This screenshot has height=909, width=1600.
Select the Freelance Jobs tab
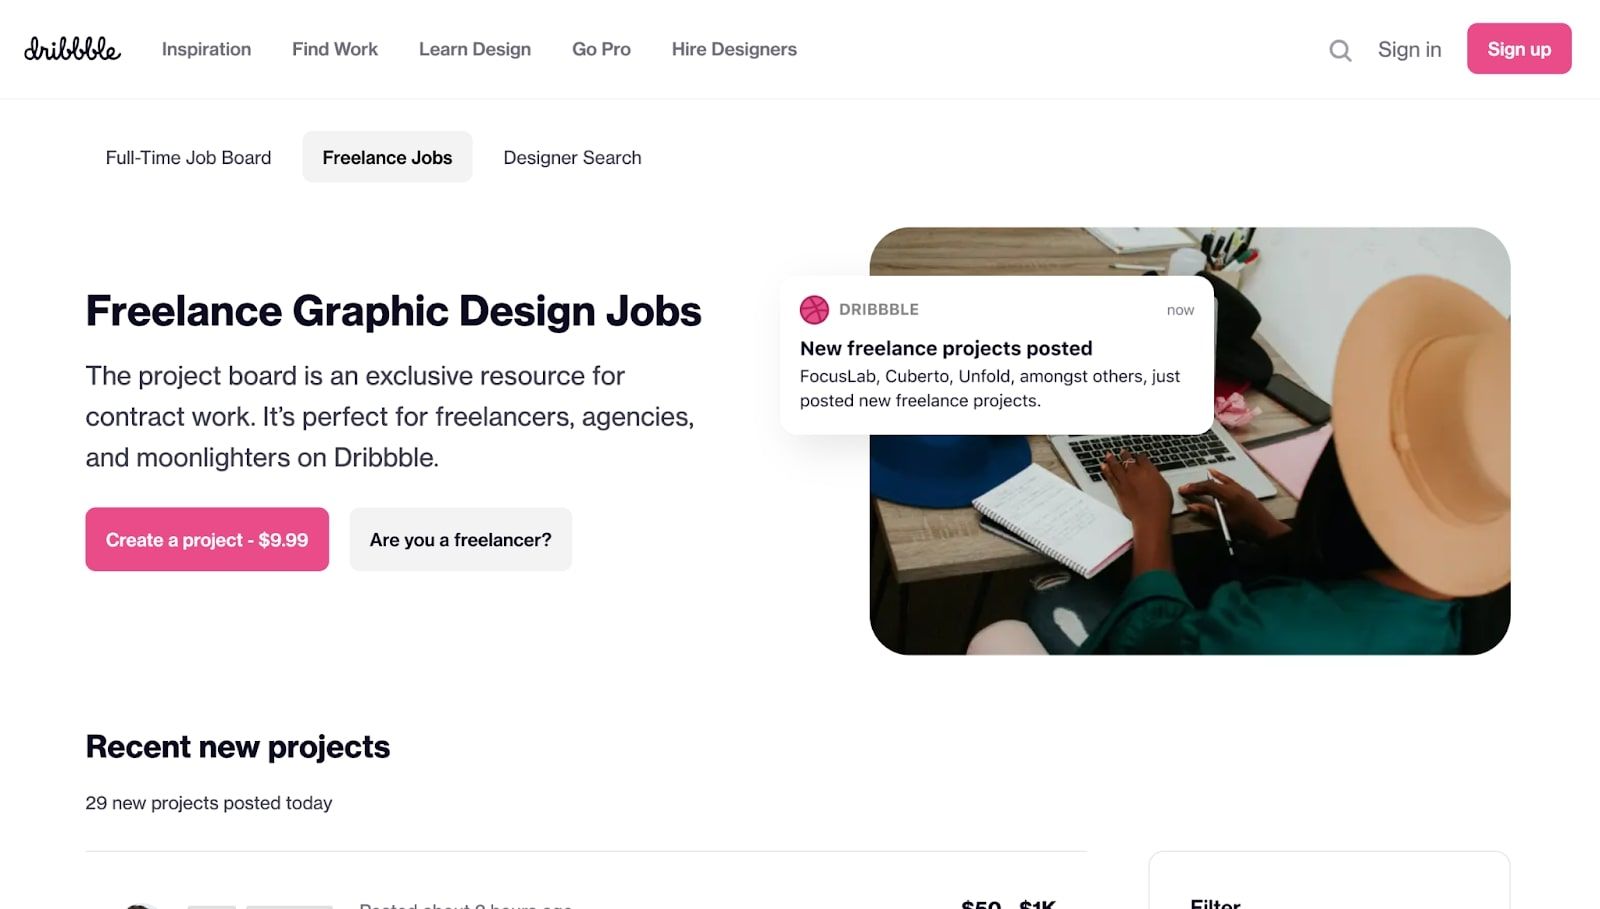[x=387, y=157]
